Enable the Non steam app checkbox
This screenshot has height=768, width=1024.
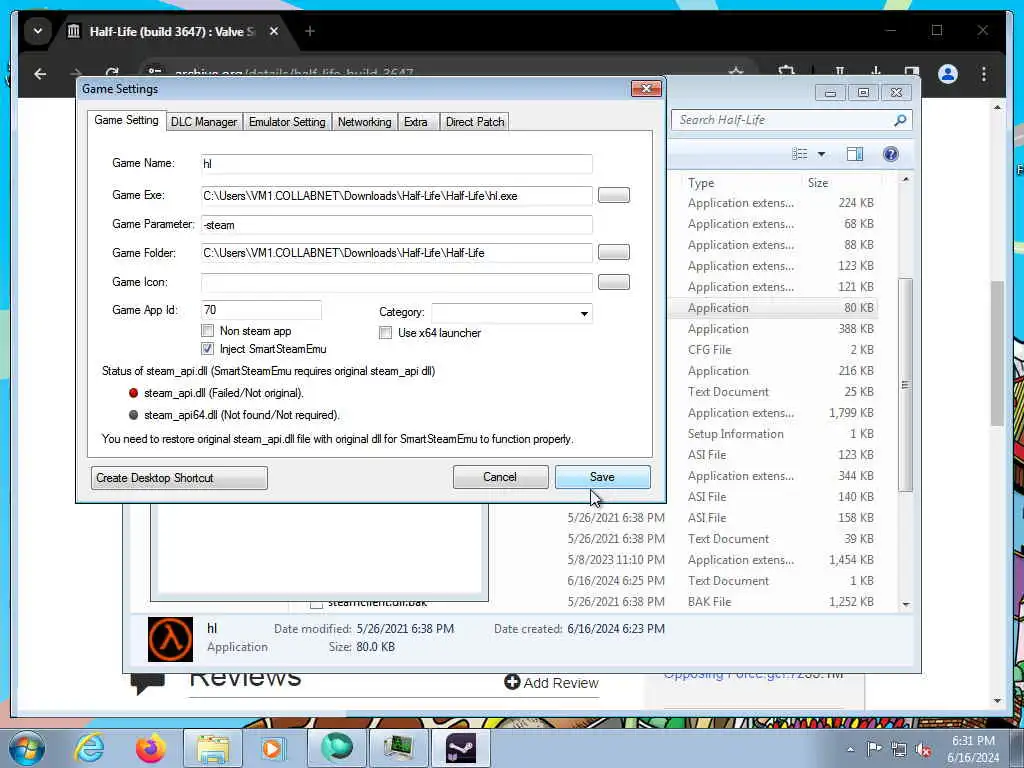208,330
